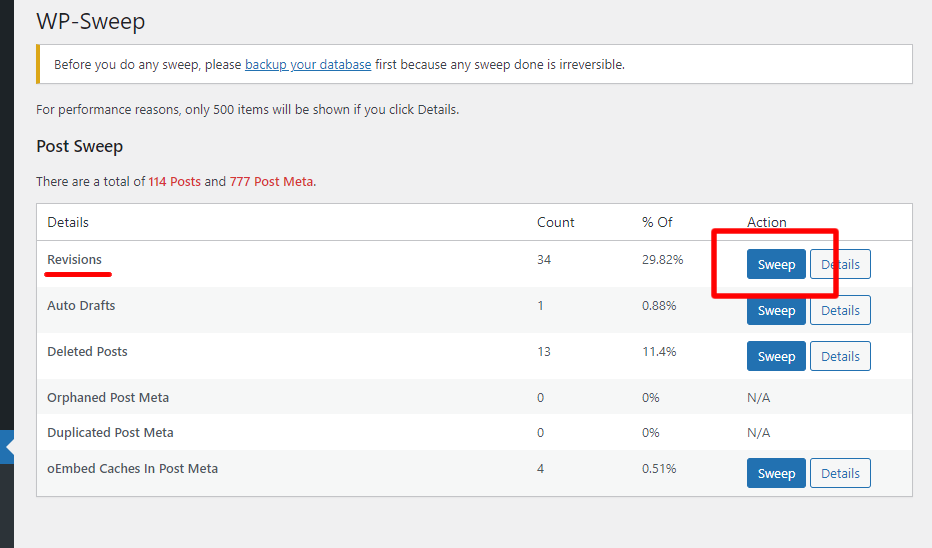
Task: Click the Action column header
Action: pyautogui.click(x=767, y=222)
